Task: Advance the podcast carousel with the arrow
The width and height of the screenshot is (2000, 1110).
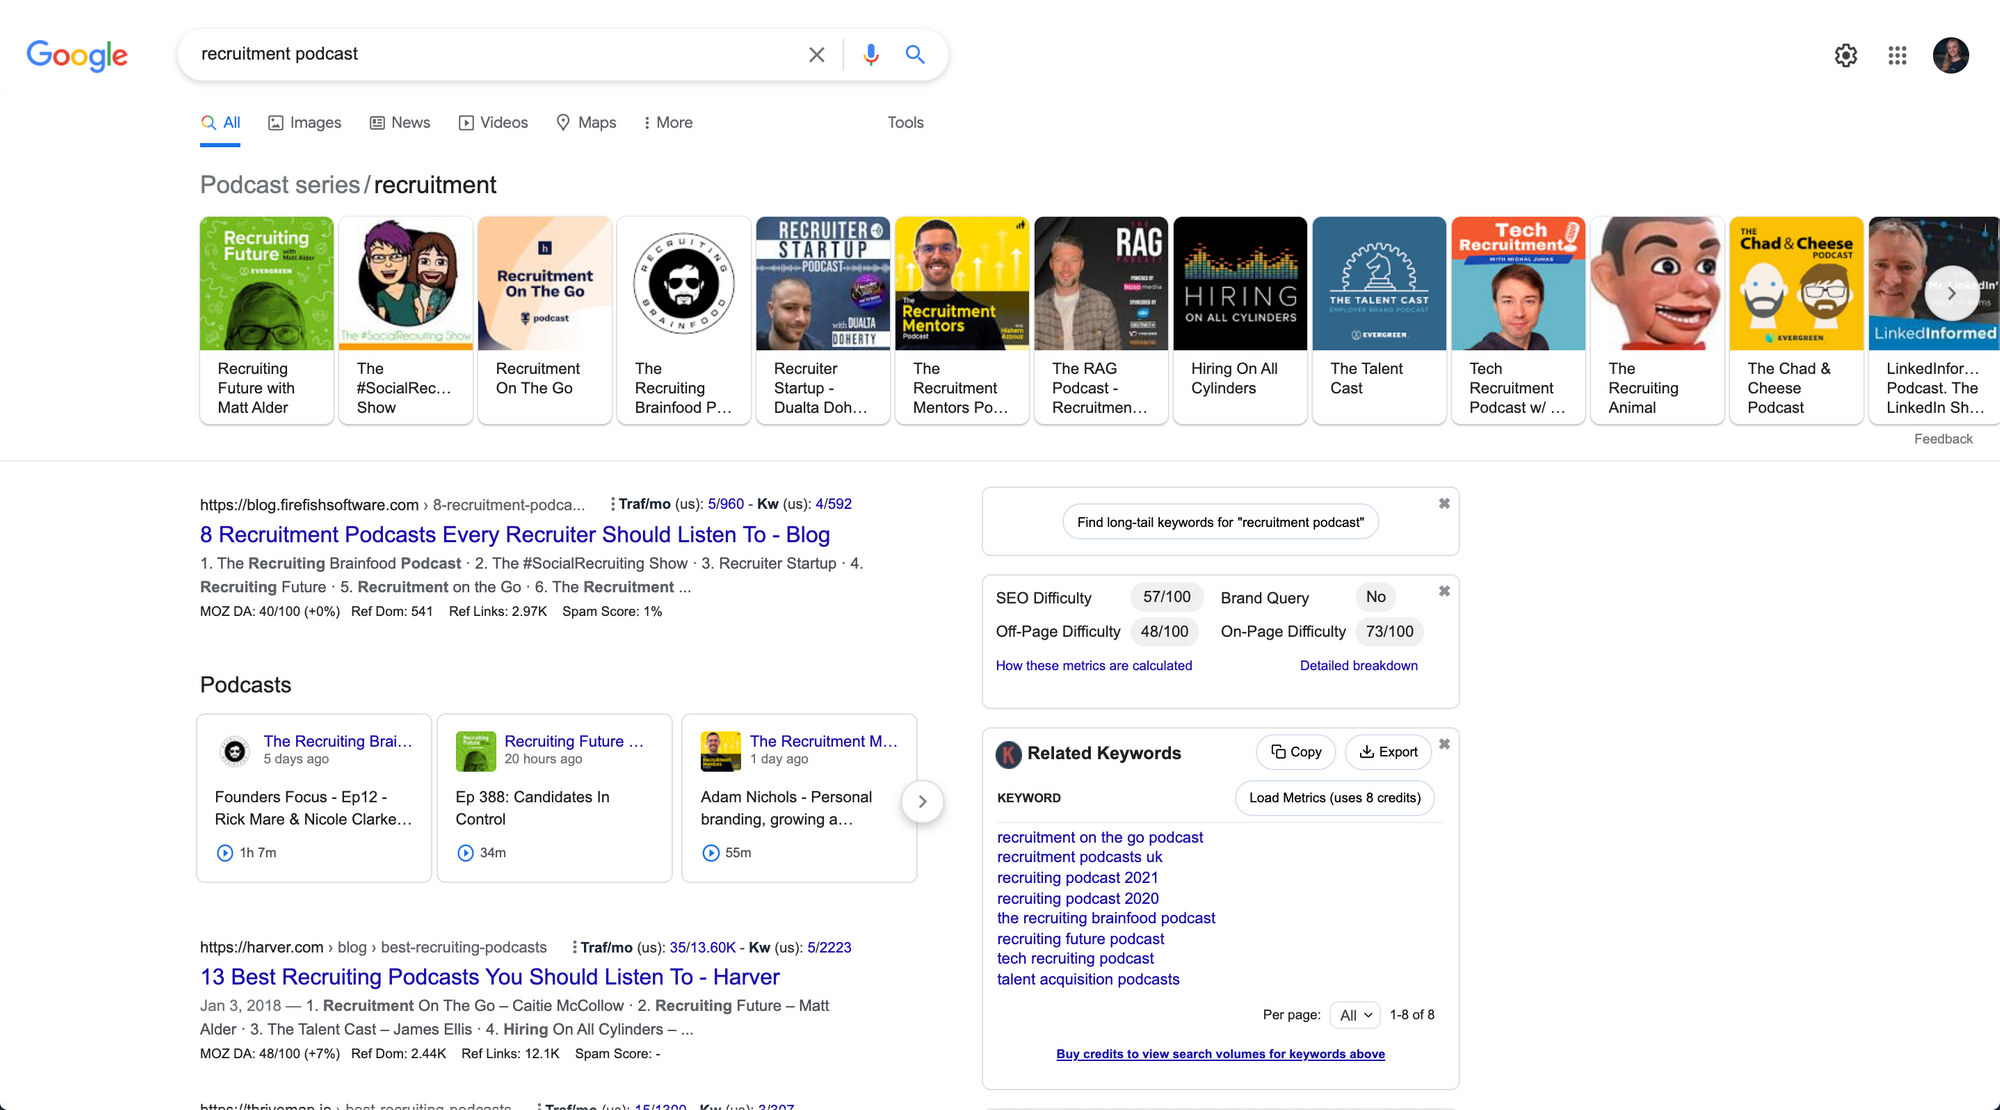Action: (1951, 293)
